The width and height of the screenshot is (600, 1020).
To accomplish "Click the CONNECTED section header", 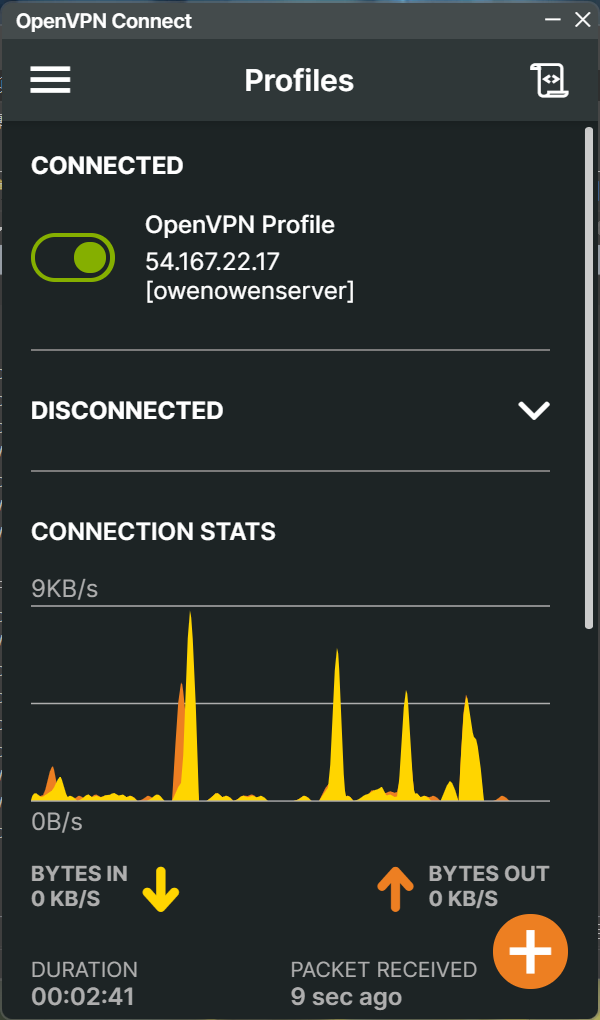I will (x=107, y=166).
